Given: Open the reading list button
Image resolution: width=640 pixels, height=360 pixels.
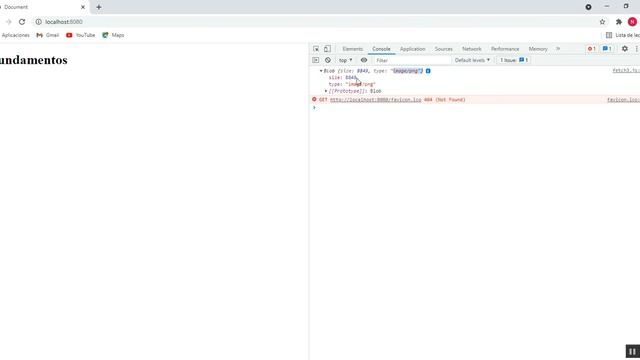Looking at the screenshot, I should click(622, 35).
